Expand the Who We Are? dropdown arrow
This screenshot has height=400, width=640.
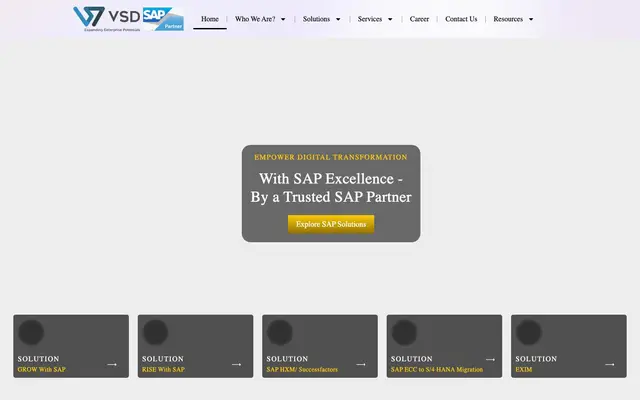(283, 19)
